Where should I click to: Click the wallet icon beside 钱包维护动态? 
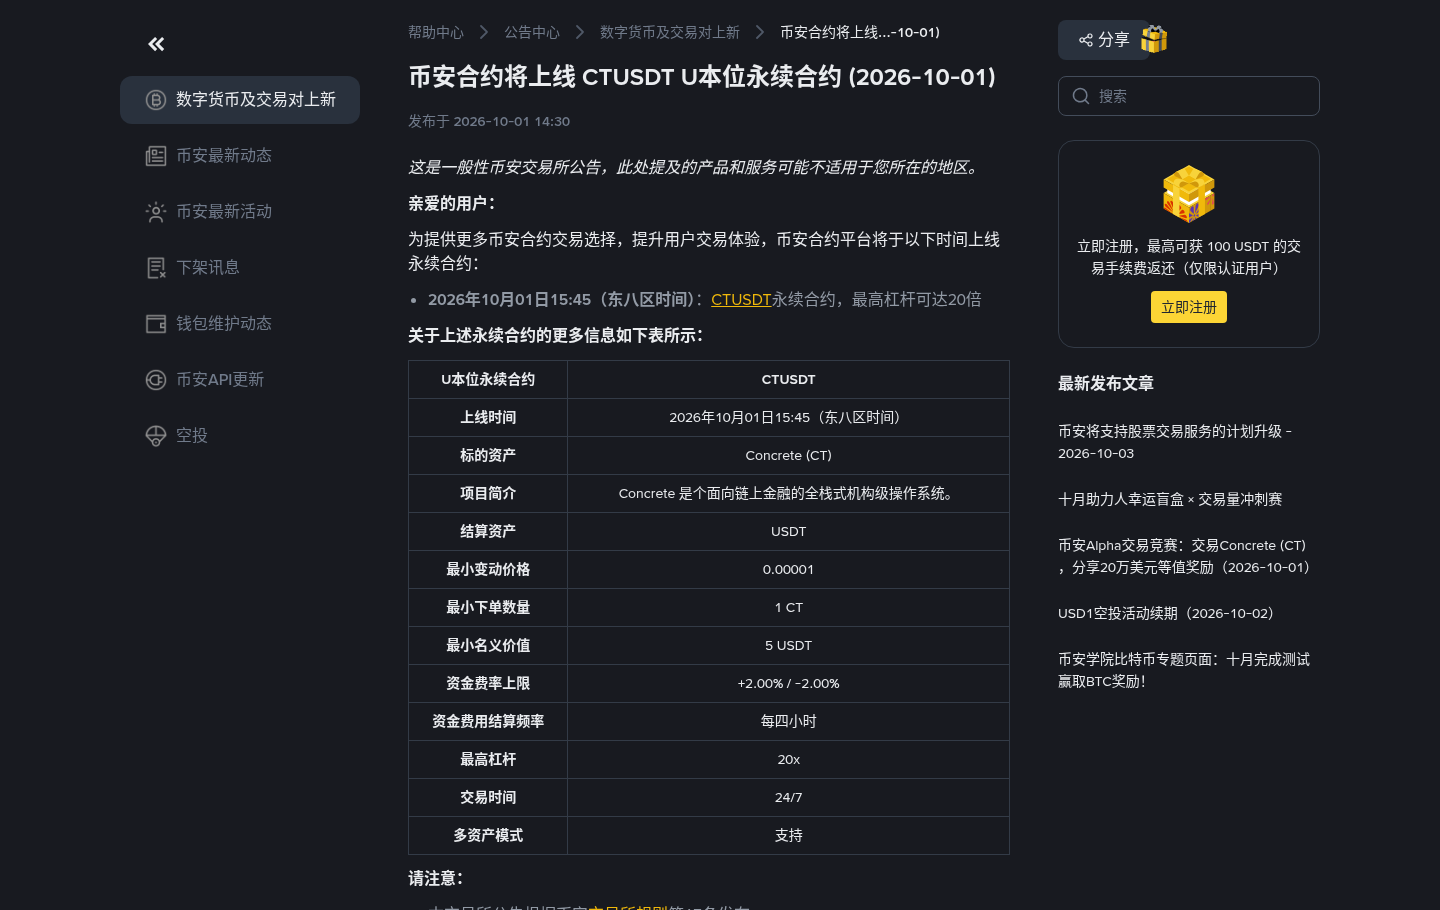pos(156,324)
